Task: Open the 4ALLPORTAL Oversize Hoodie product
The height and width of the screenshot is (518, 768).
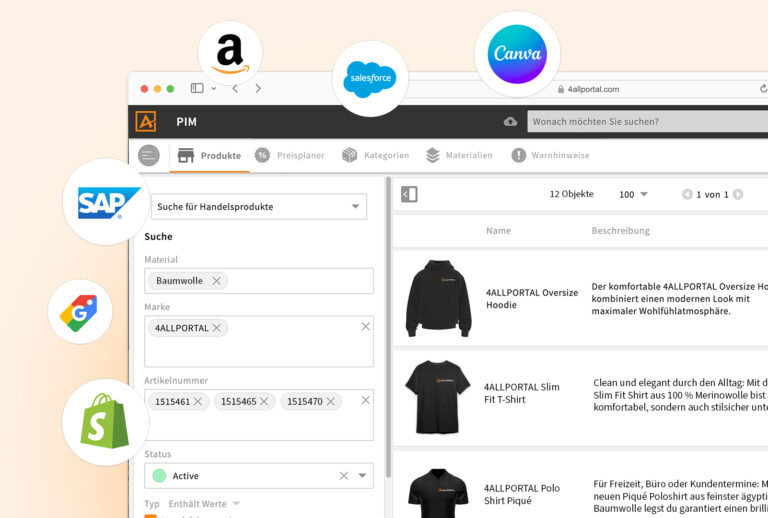Action: pos(531,298)
